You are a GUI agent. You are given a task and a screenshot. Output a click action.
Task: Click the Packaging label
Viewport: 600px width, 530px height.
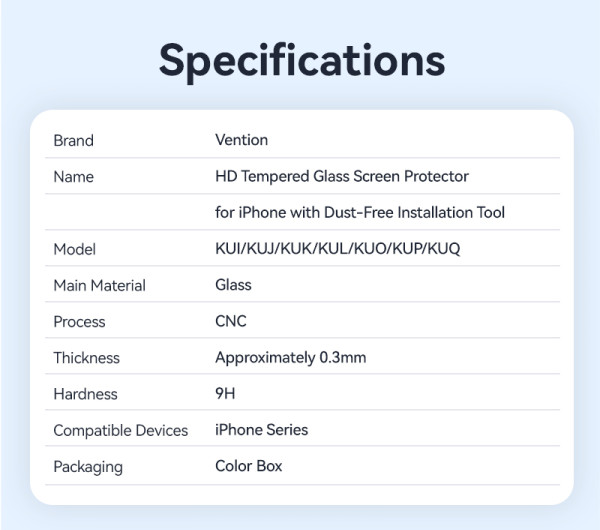pyautogui.click(x=88, y=467)
